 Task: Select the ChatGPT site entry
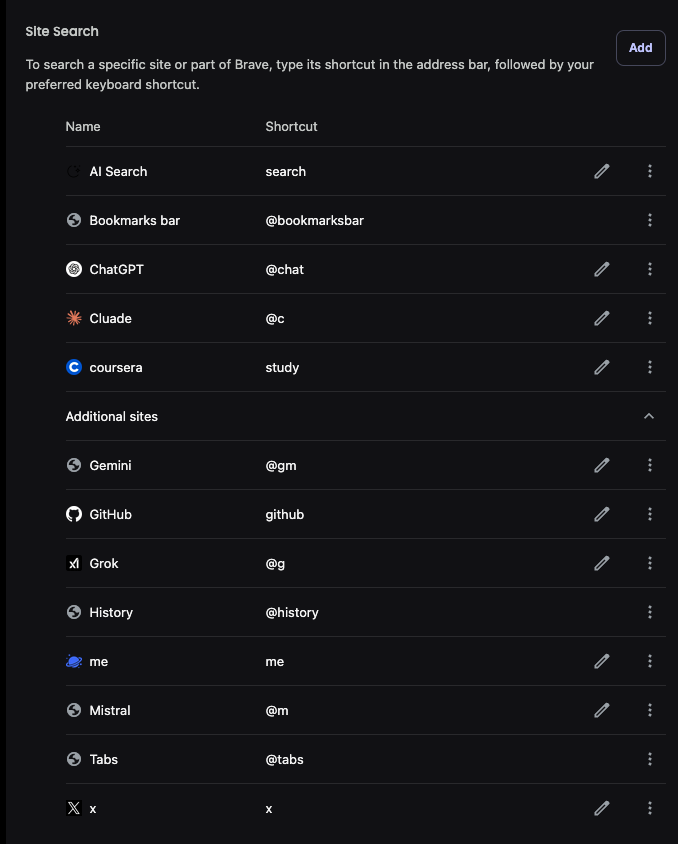(x=118, y=269)
